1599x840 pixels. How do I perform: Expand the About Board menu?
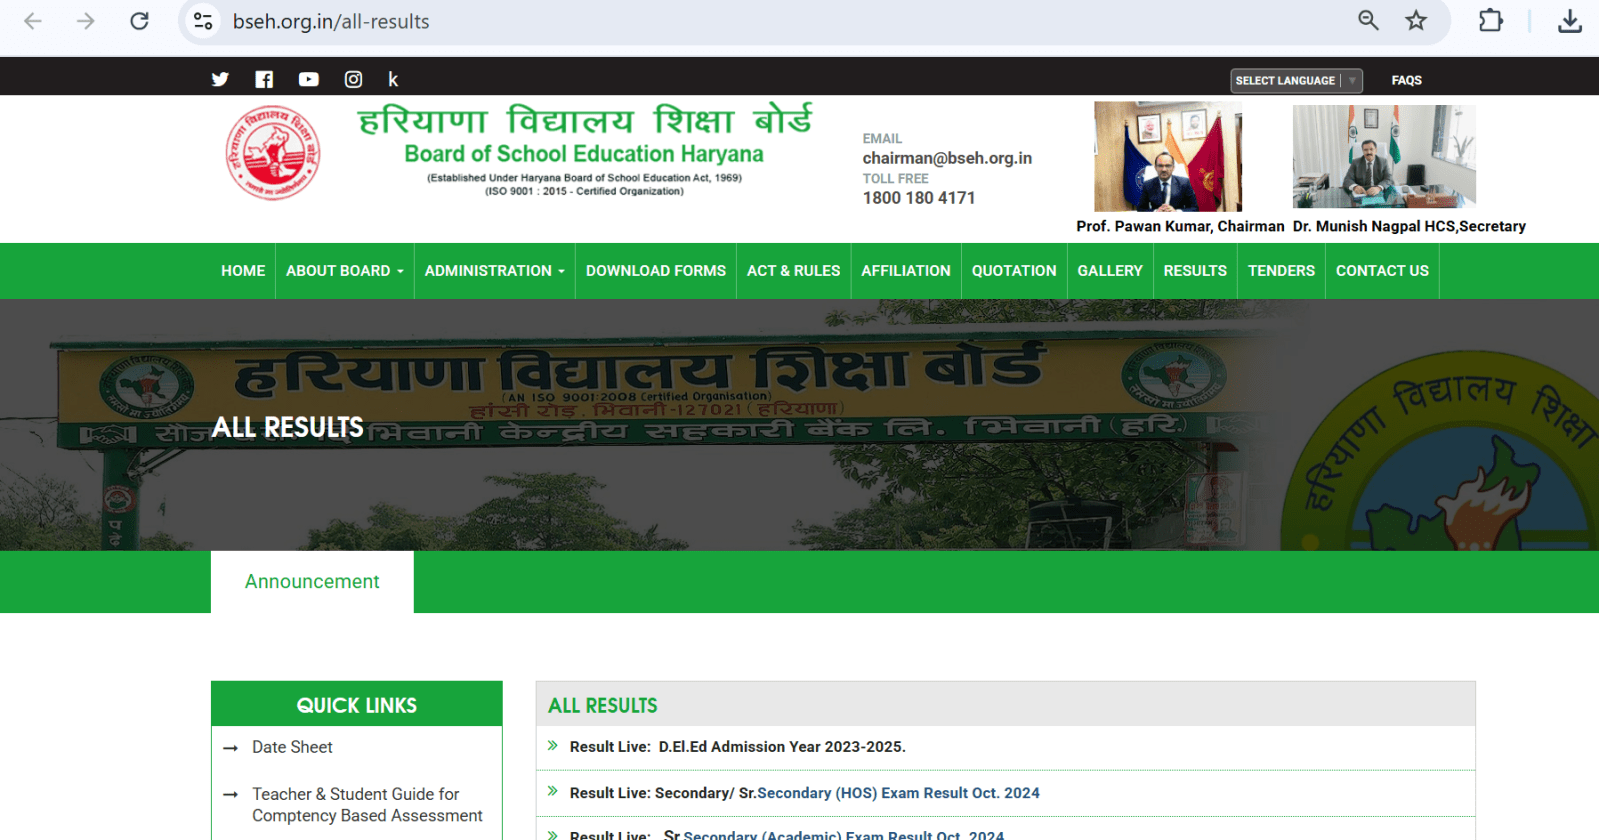coord(344,271)
